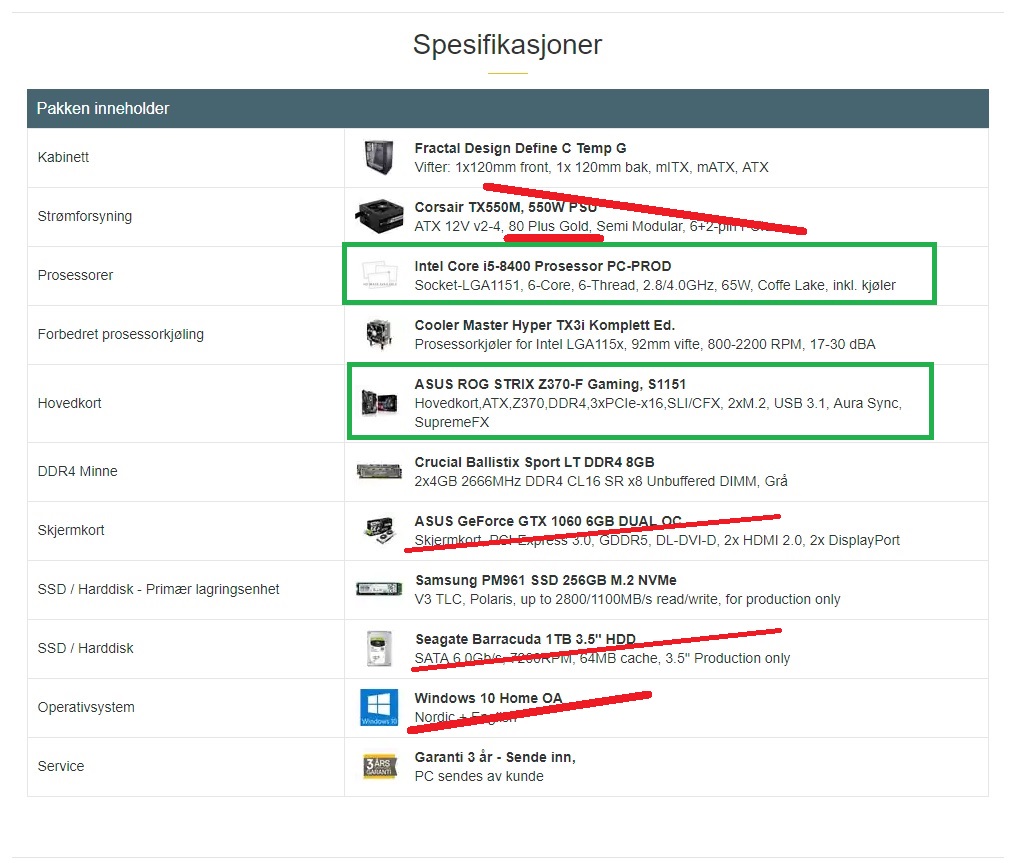Click the Intel Core i5-8400 placeholder image
This screenshot has width=1011, height=863.
pyautogui.click(x=379, y=275)
